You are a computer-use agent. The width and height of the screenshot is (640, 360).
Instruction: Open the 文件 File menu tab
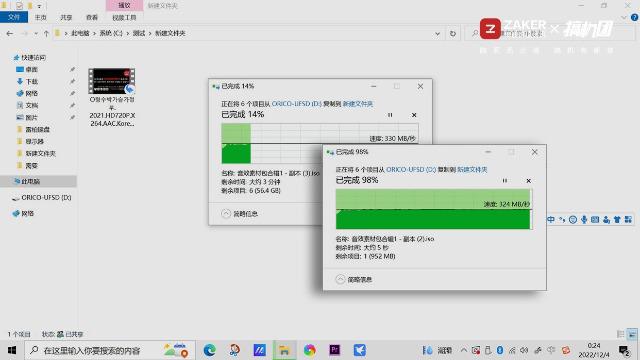pos(13,17)
